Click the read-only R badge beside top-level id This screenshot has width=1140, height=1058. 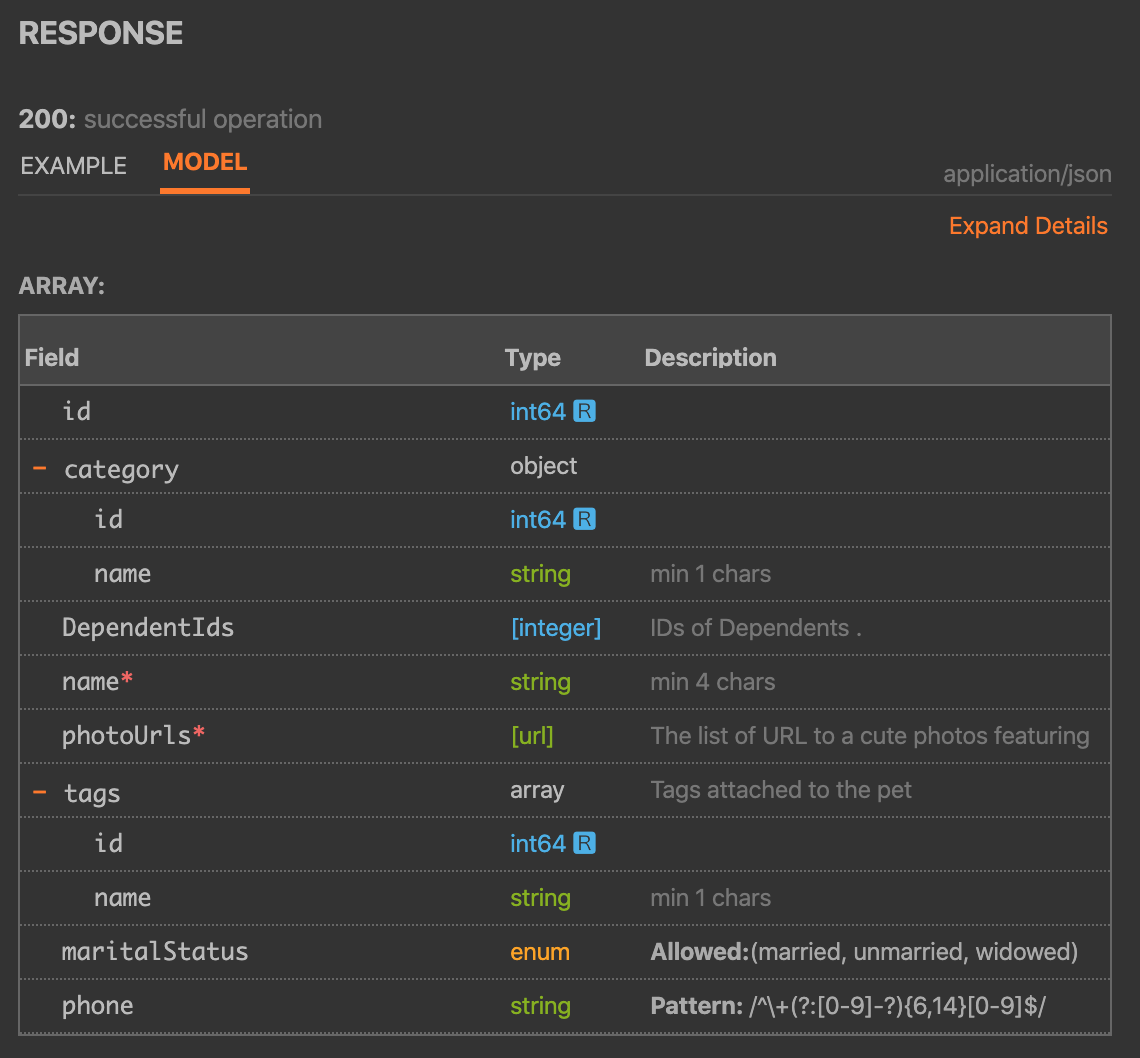click(585, 411)
